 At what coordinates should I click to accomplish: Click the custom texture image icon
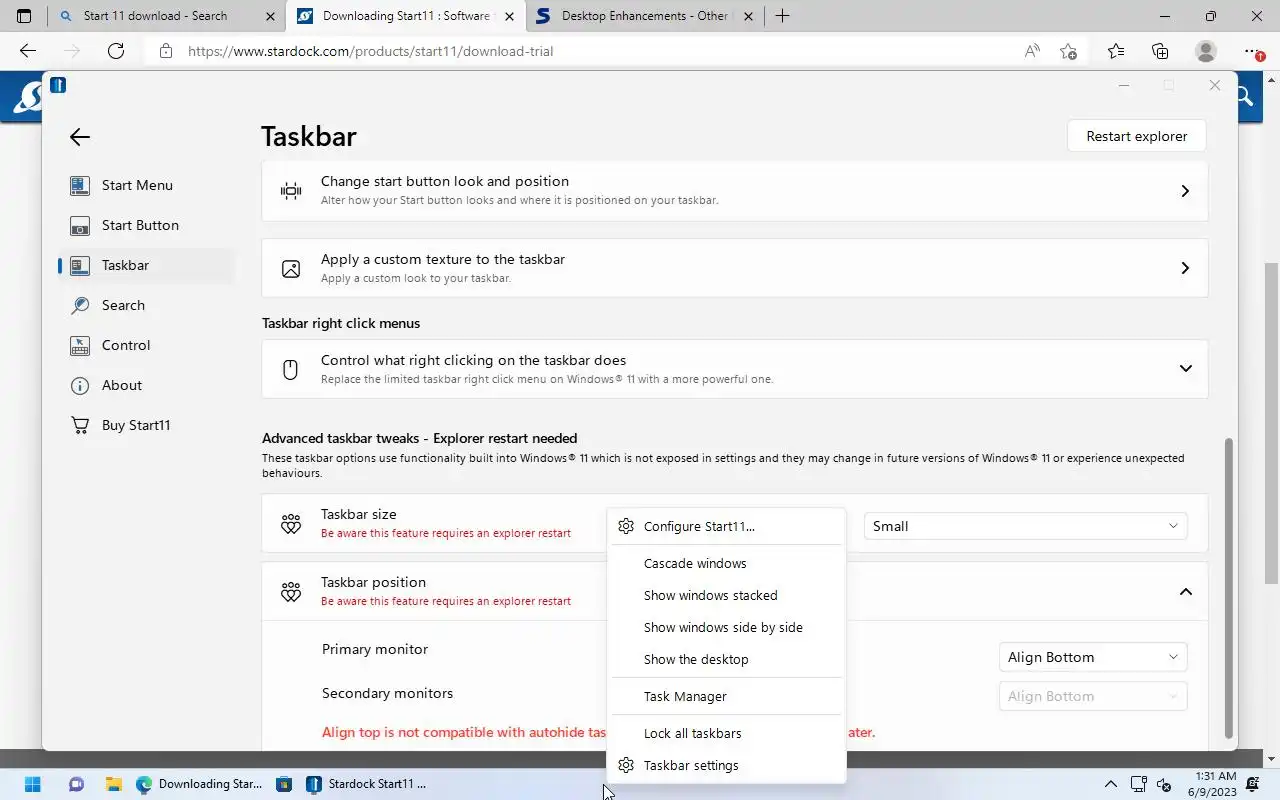[x=291, y=269]
